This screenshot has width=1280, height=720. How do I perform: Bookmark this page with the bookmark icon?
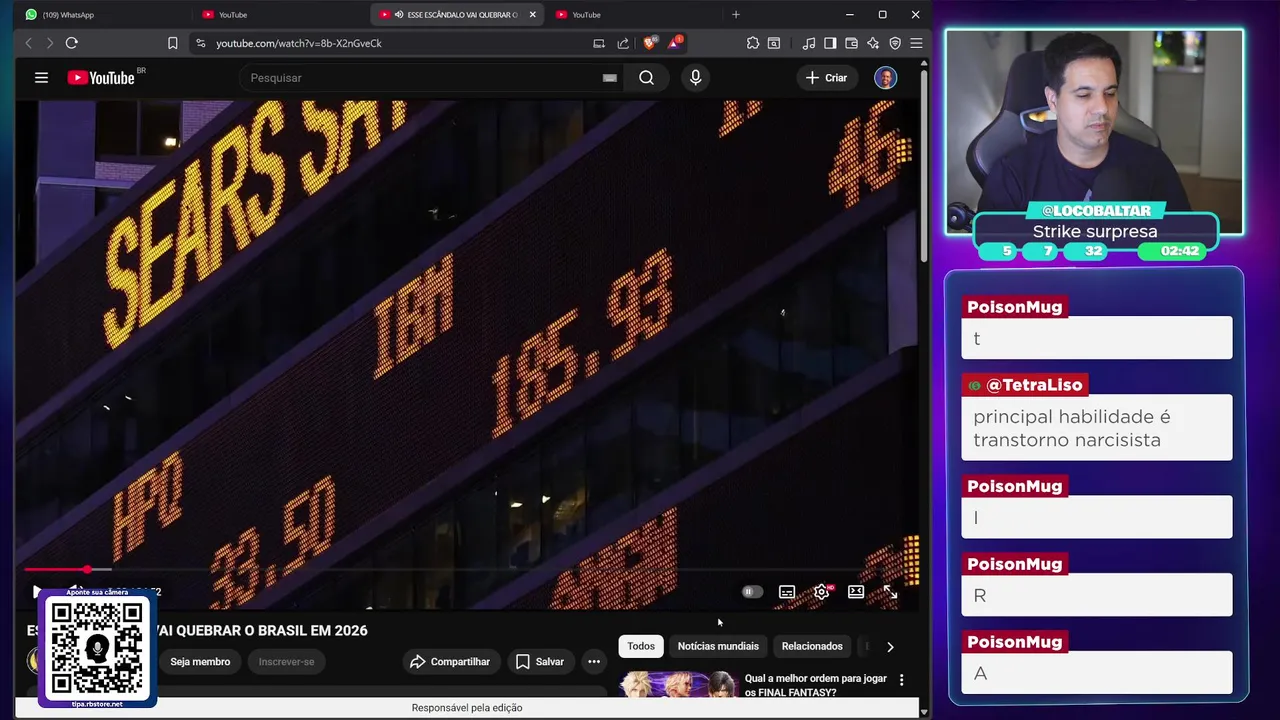[173, 43]
